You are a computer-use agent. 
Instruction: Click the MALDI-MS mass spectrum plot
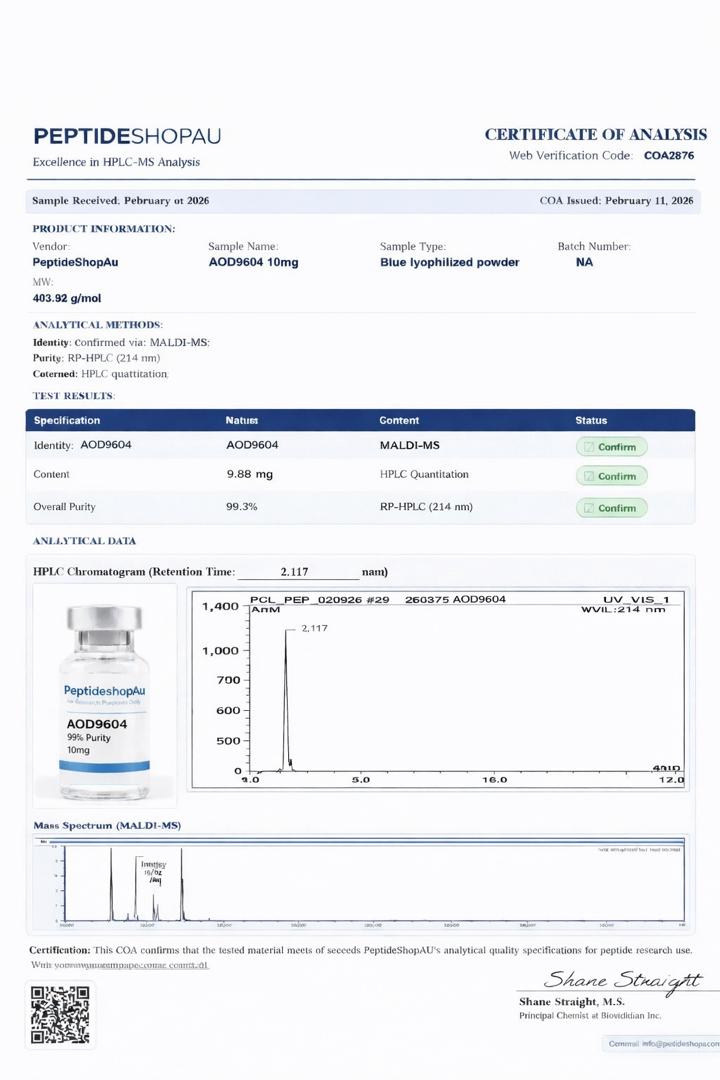(x=361, y=882)
